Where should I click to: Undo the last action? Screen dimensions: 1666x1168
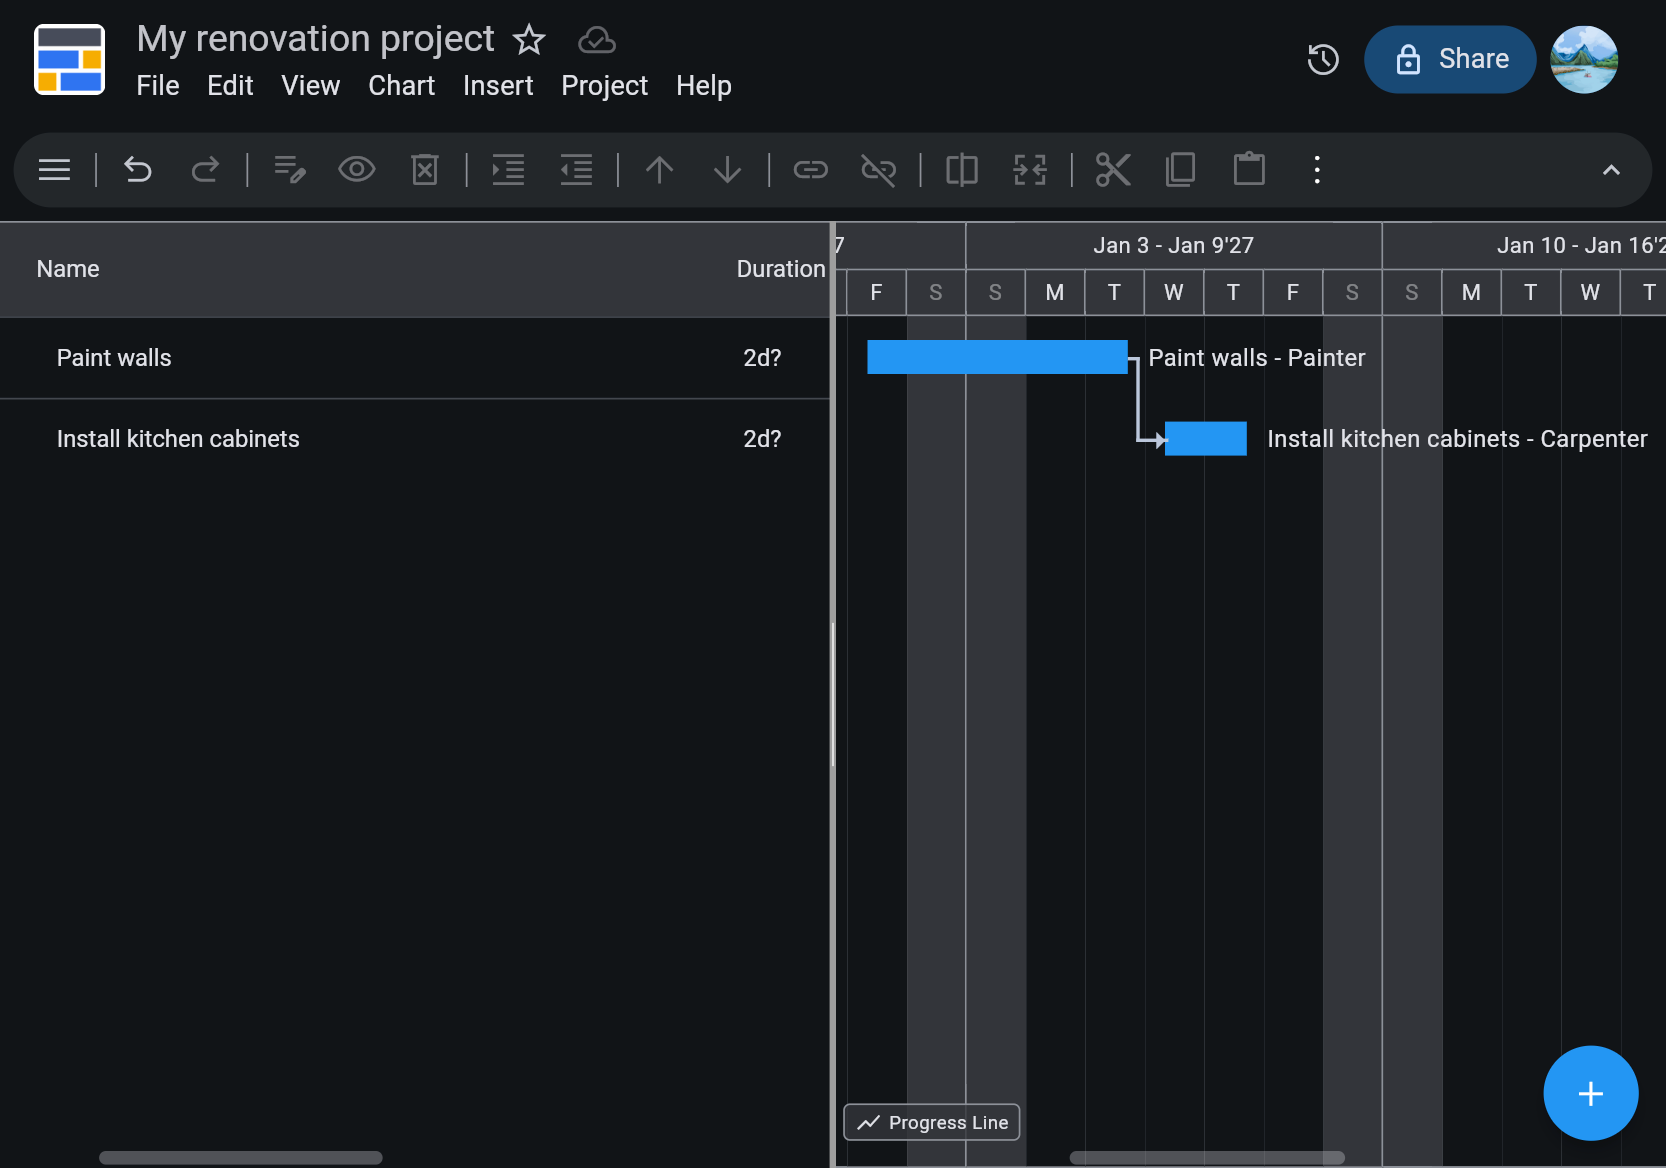[x=137, y=170]
